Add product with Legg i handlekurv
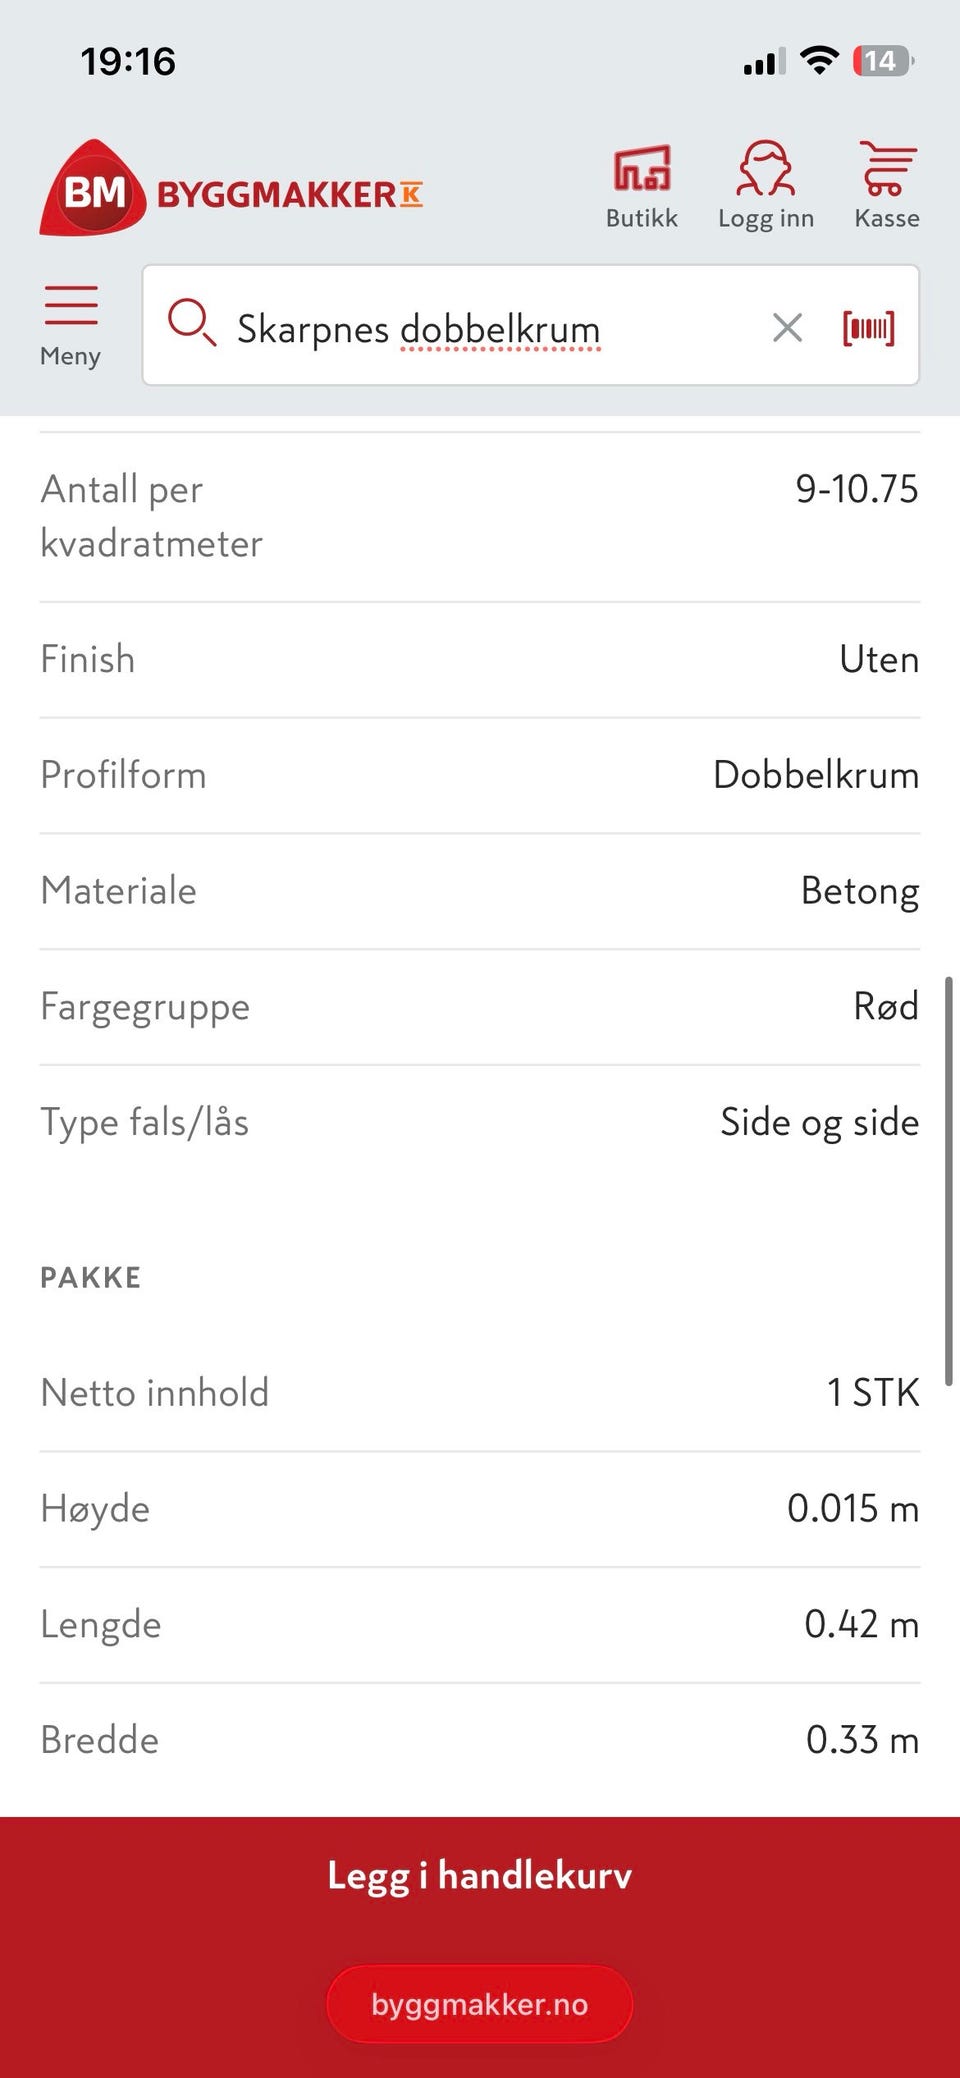 [480, 1875]
